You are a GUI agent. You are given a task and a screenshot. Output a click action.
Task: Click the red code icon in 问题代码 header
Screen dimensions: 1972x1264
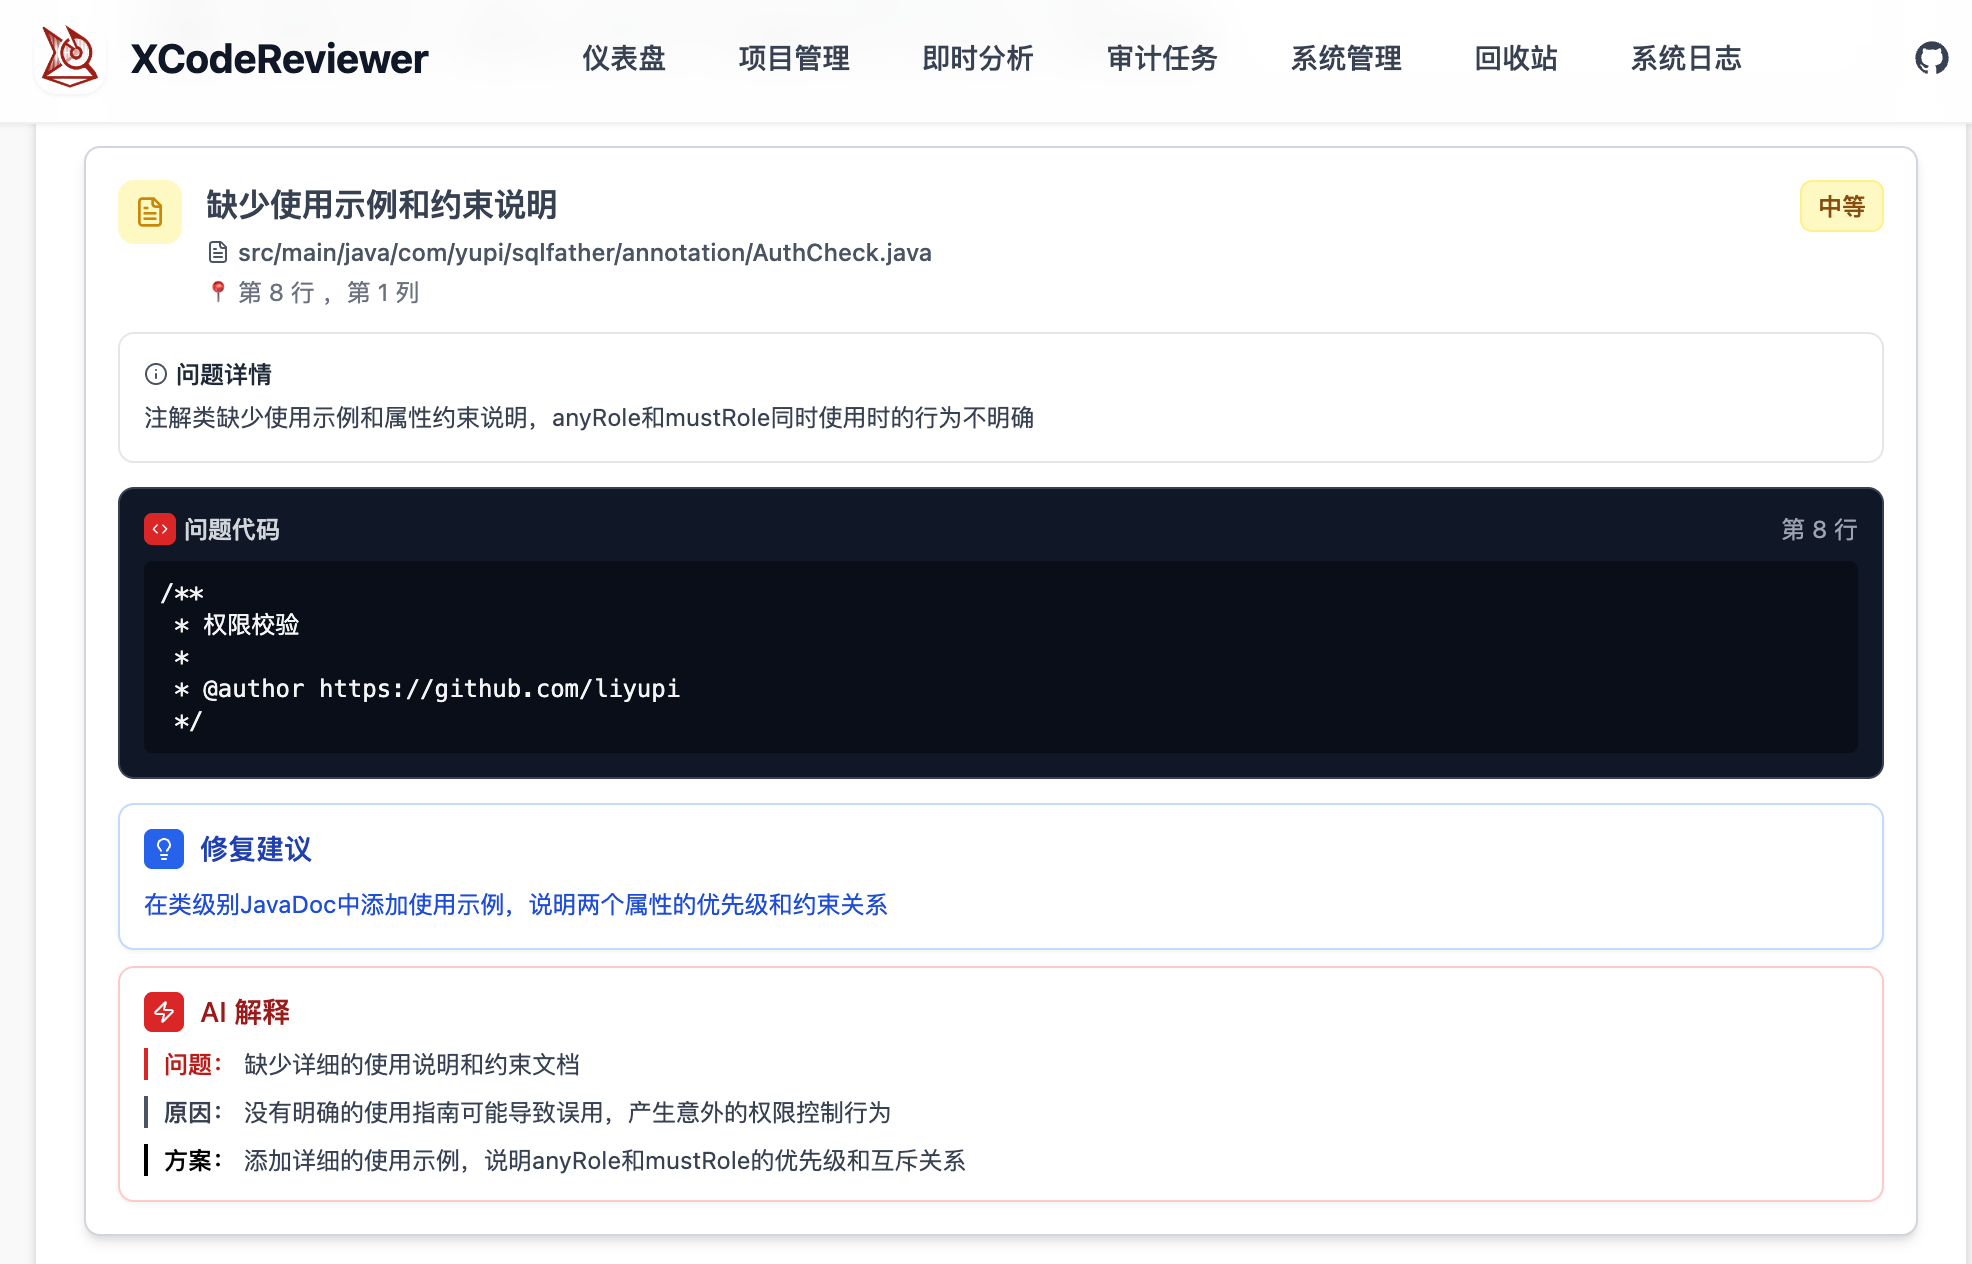(x=159, y=529)
